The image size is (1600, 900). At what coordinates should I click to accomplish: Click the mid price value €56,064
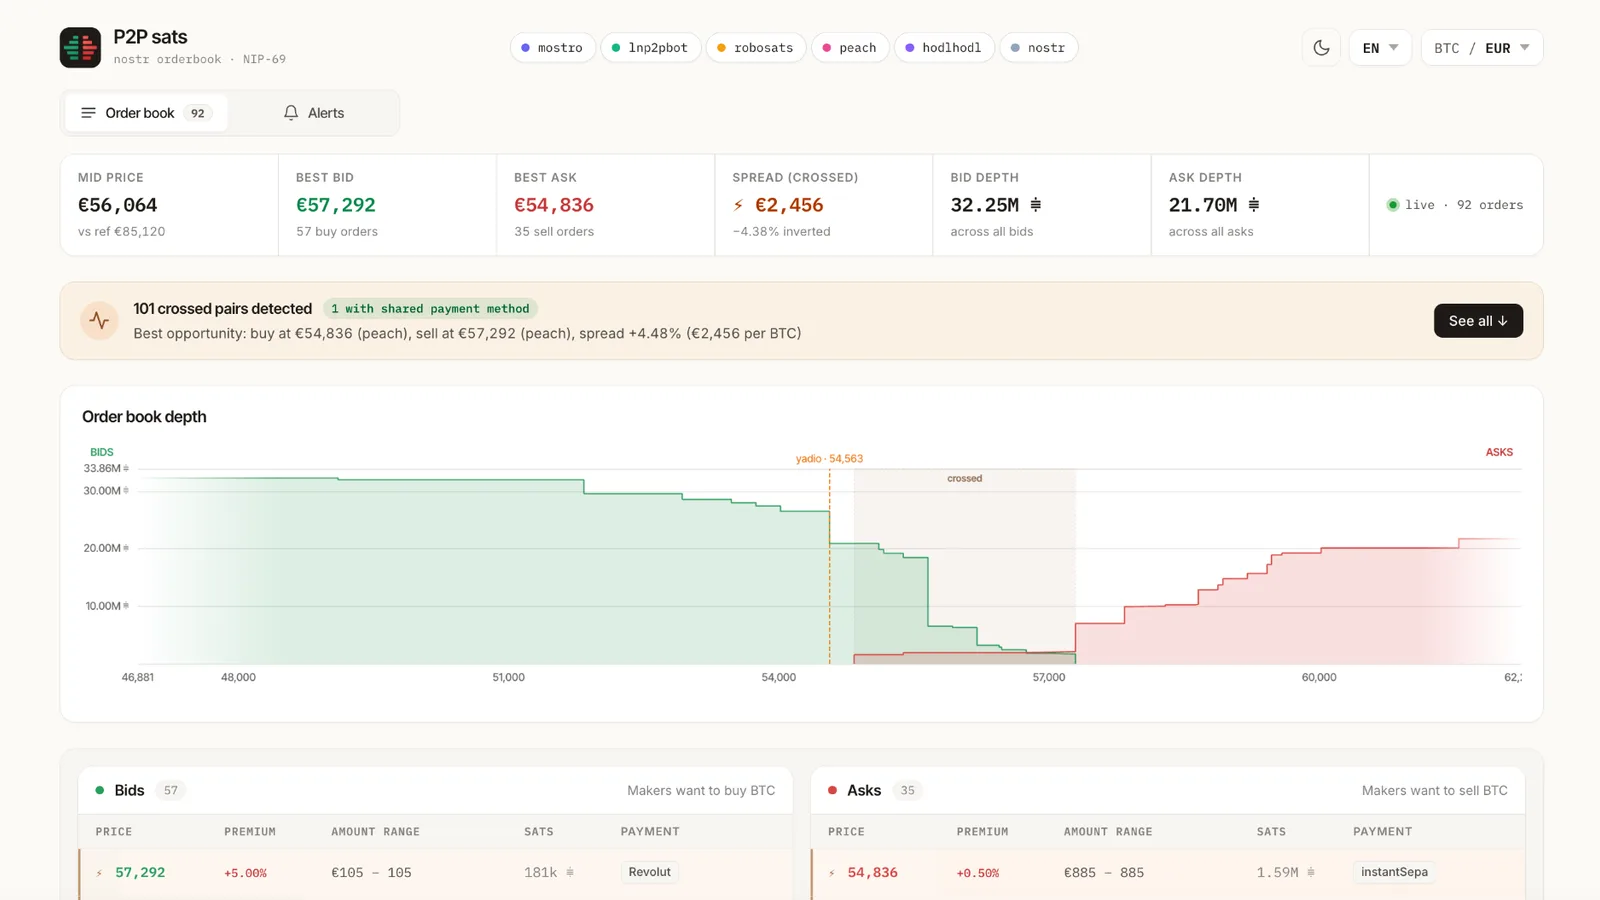point(118,205)
